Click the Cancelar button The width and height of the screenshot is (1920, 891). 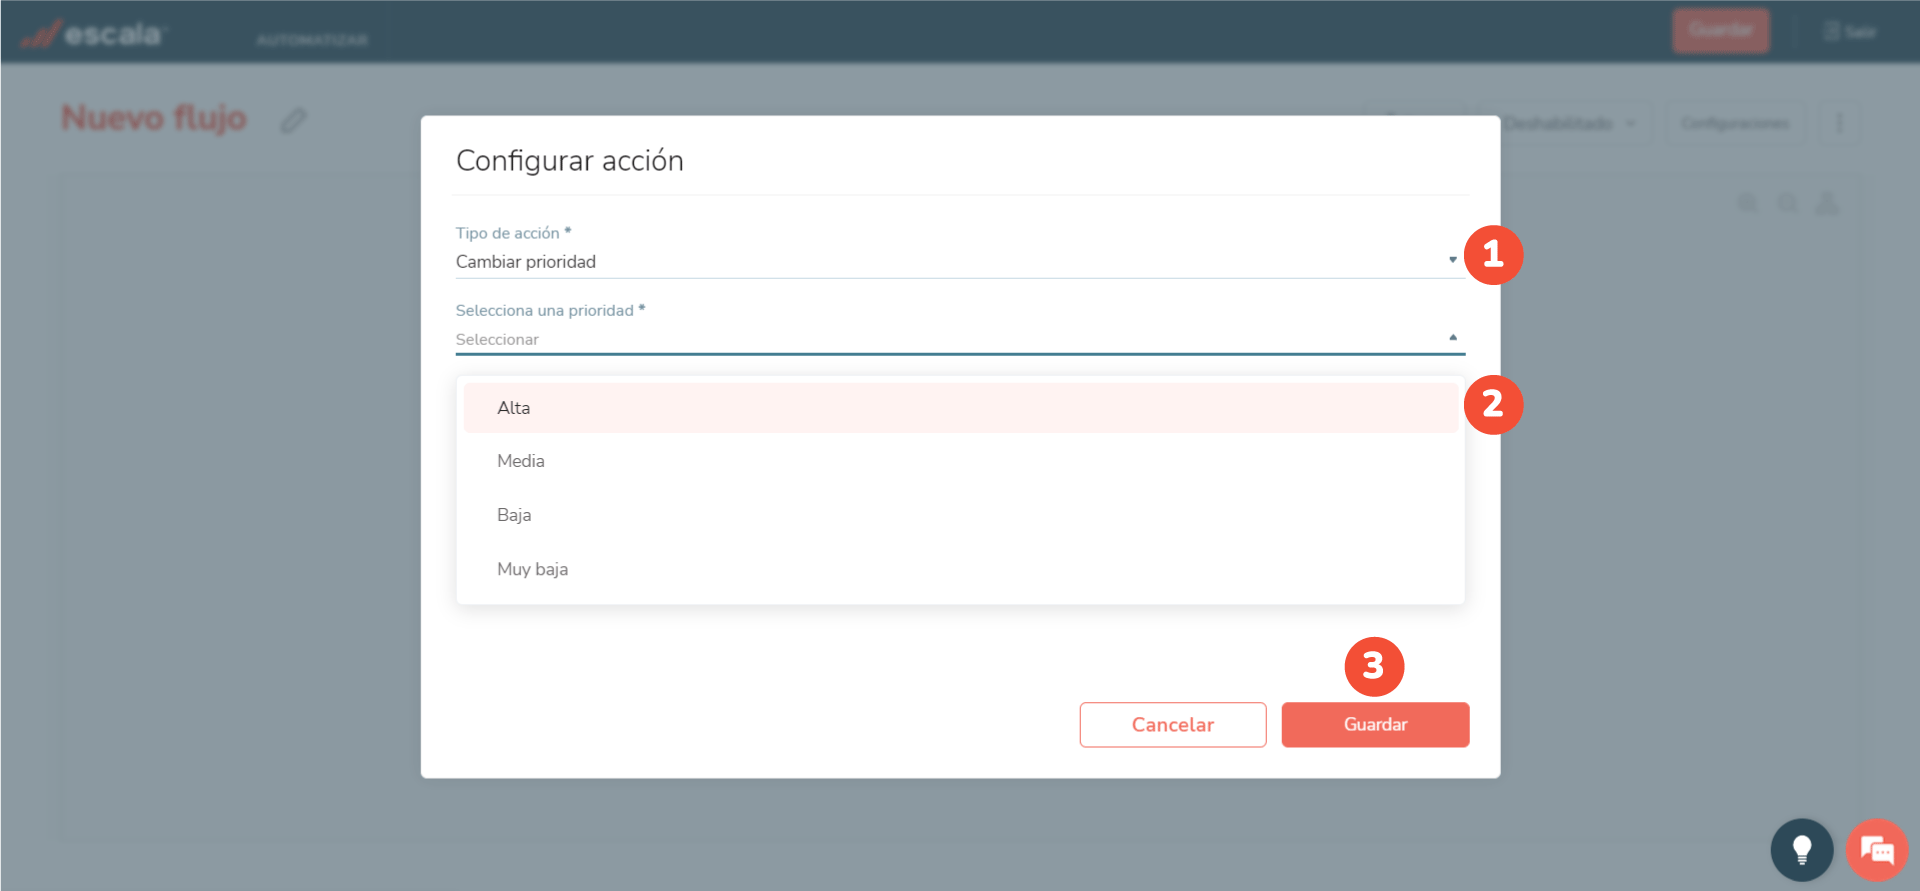1173,725
